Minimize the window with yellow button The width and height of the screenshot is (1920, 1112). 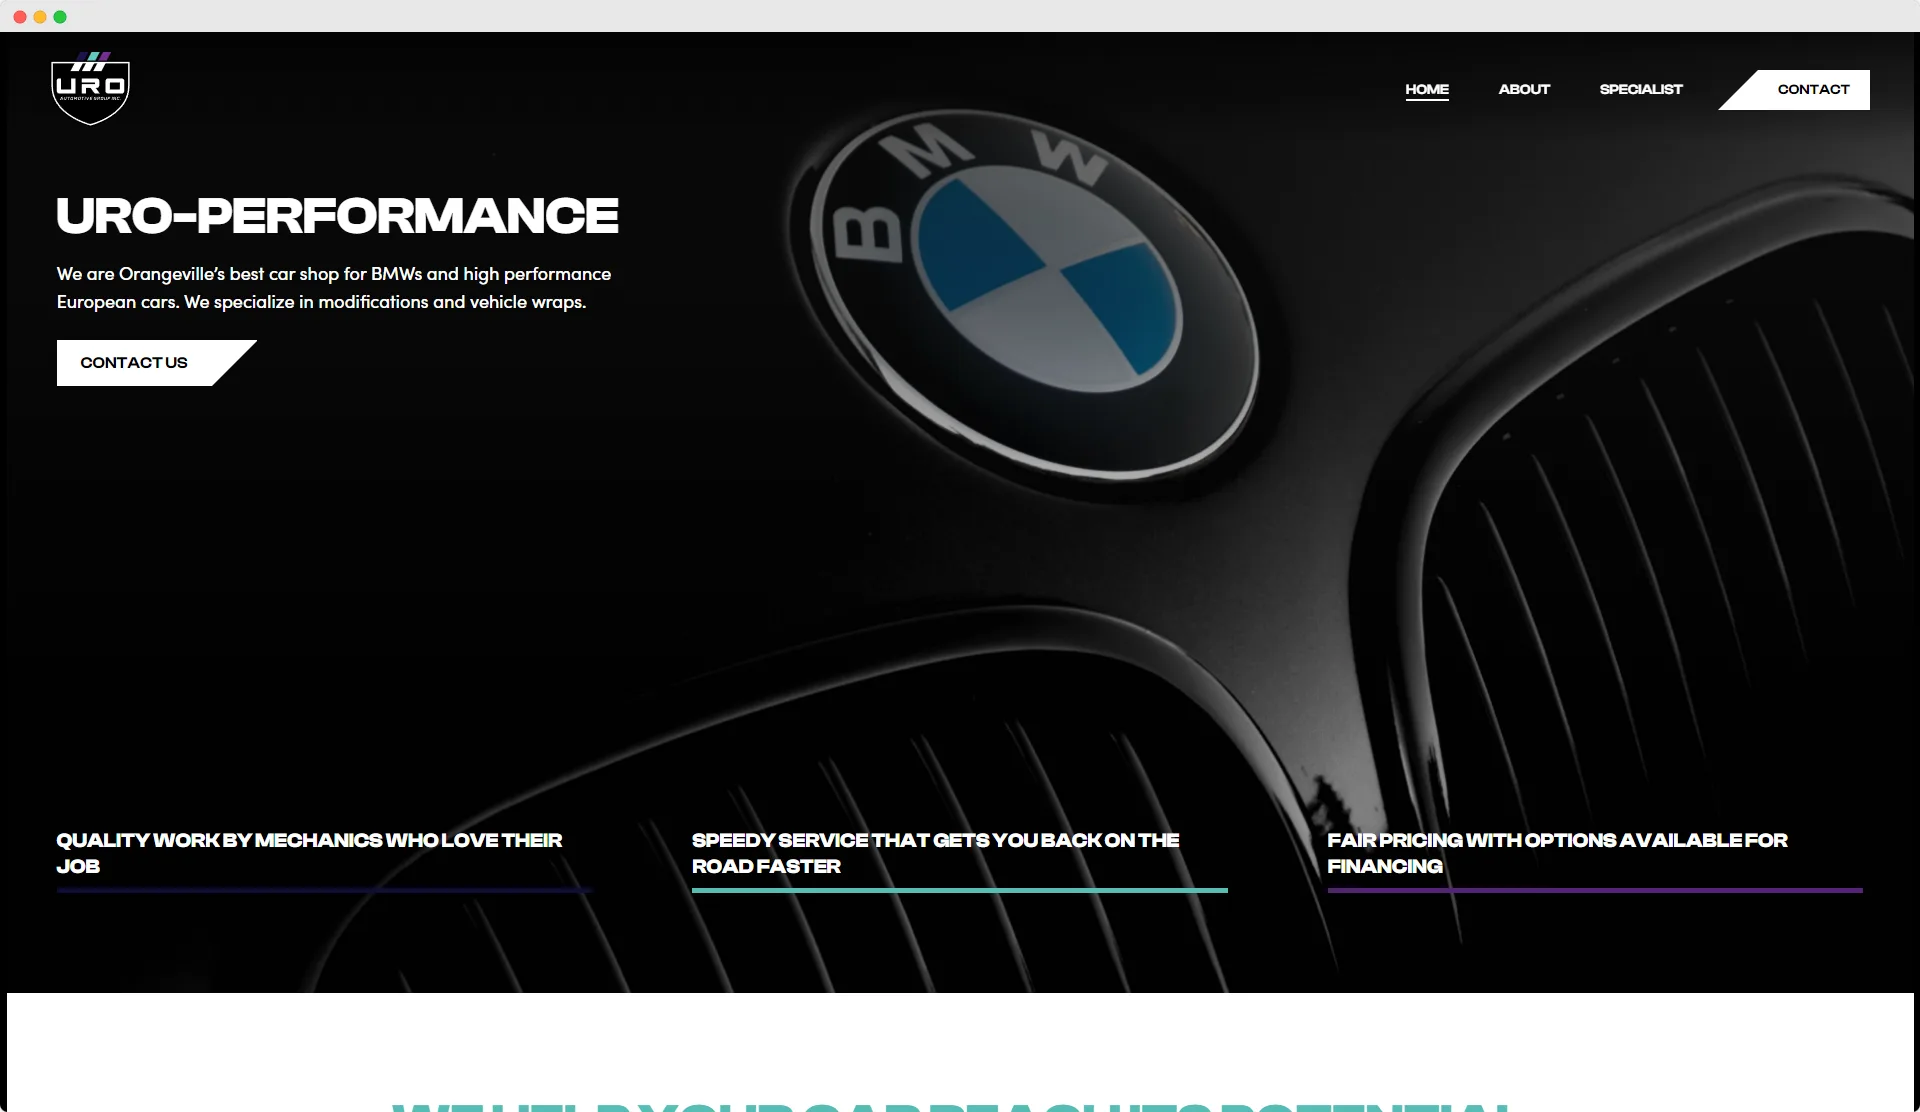[x=40, y=17]
